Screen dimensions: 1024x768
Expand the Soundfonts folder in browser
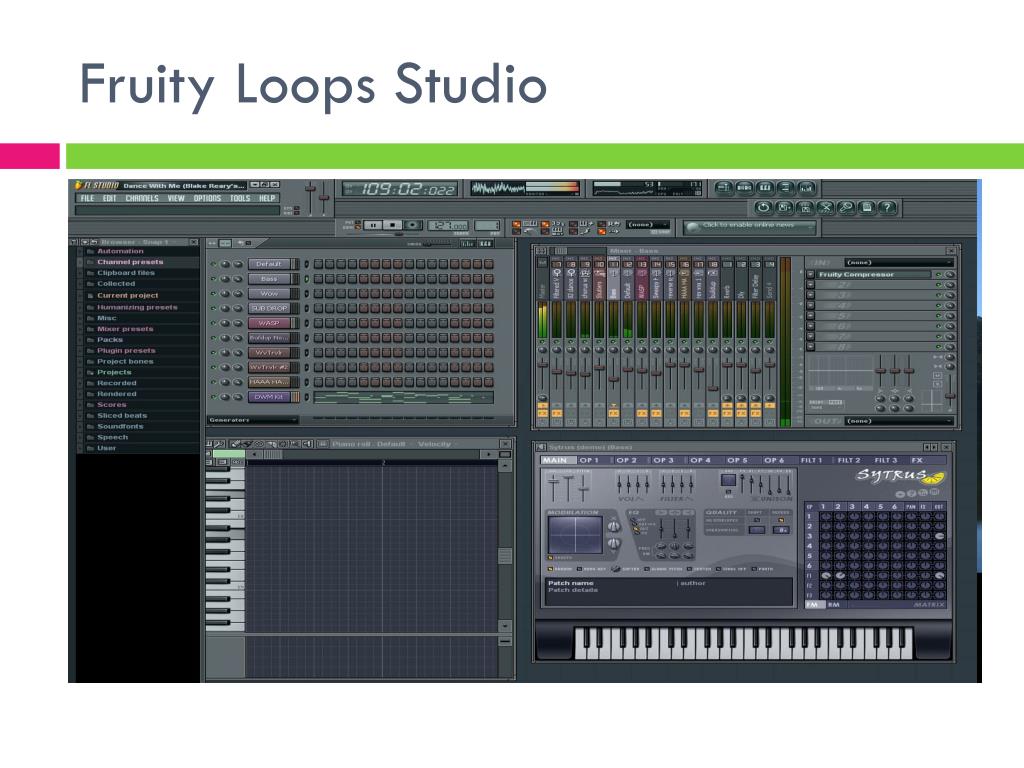point(120,426)
